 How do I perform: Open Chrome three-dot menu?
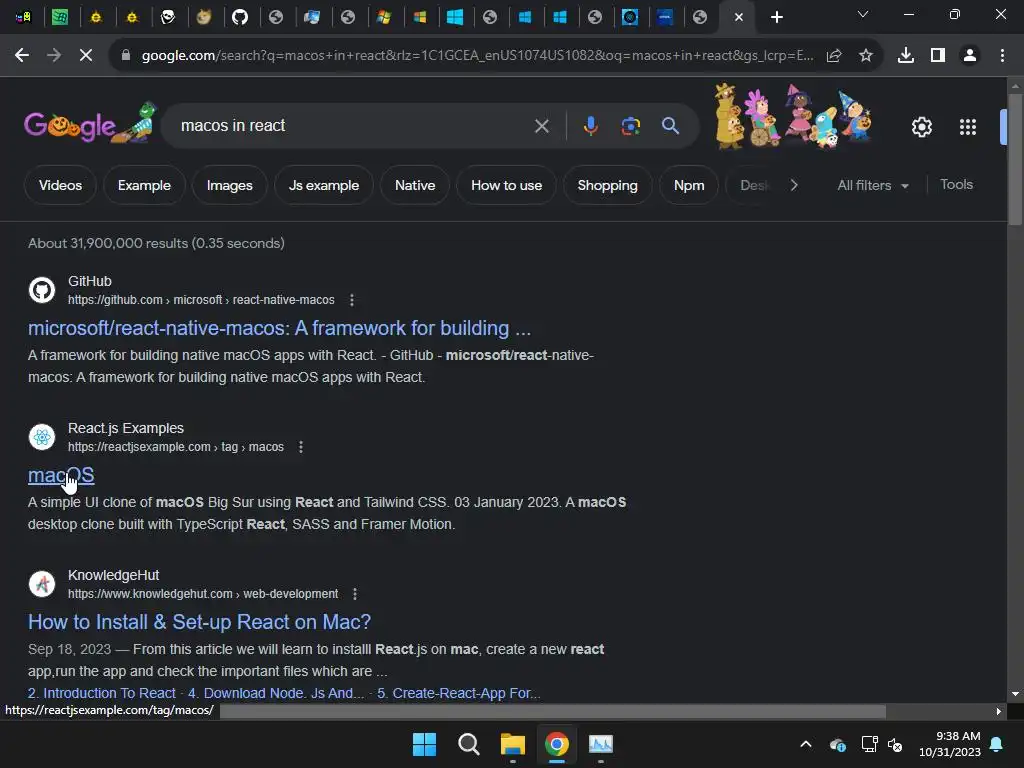1002,56
